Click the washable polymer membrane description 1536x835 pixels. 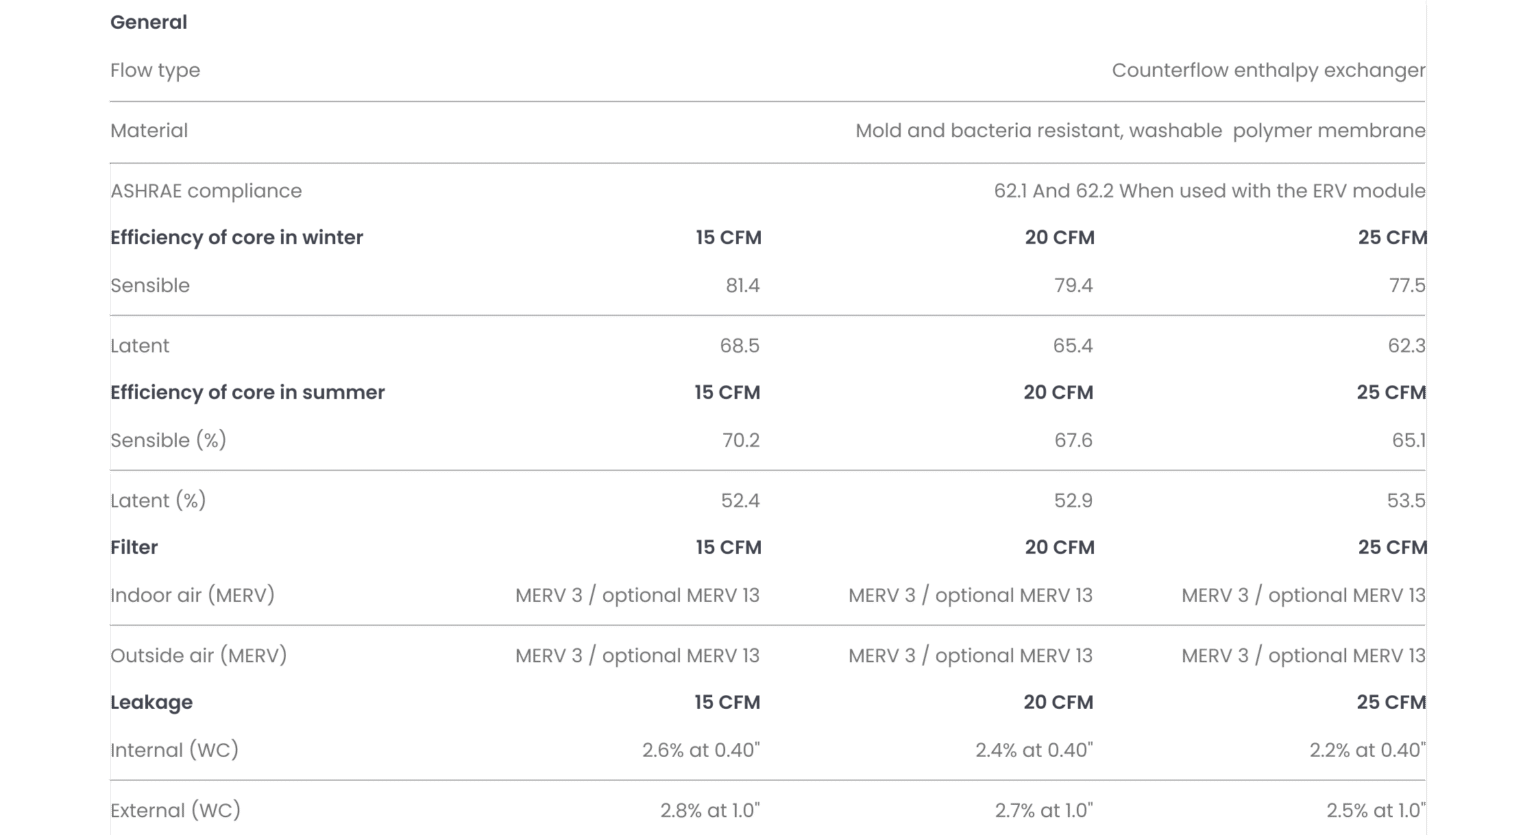pyautogui.click(x=1140, y=131)
